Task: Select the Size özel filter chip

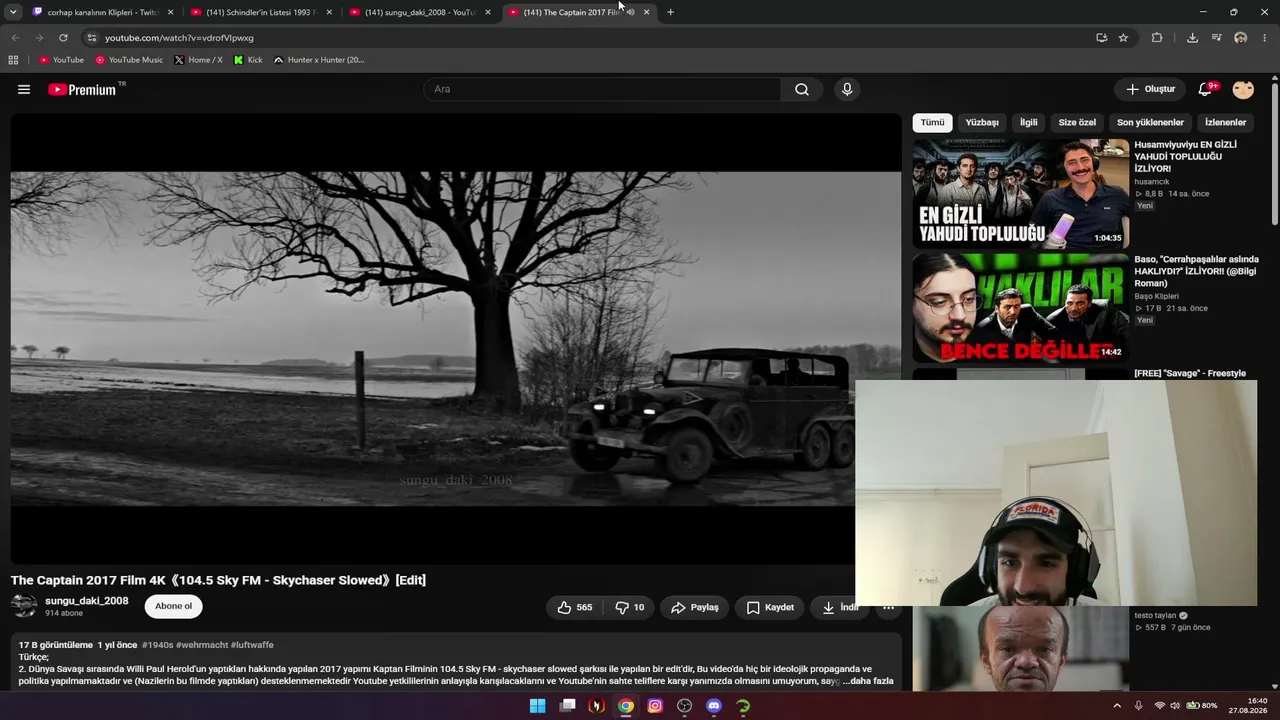Action: [x=1077, y=122]
